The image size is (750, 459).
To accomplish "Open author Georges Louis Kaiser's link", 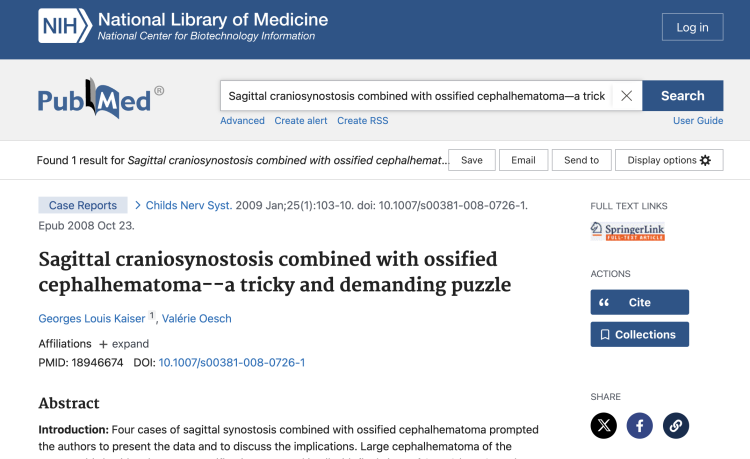I will 92,319.
